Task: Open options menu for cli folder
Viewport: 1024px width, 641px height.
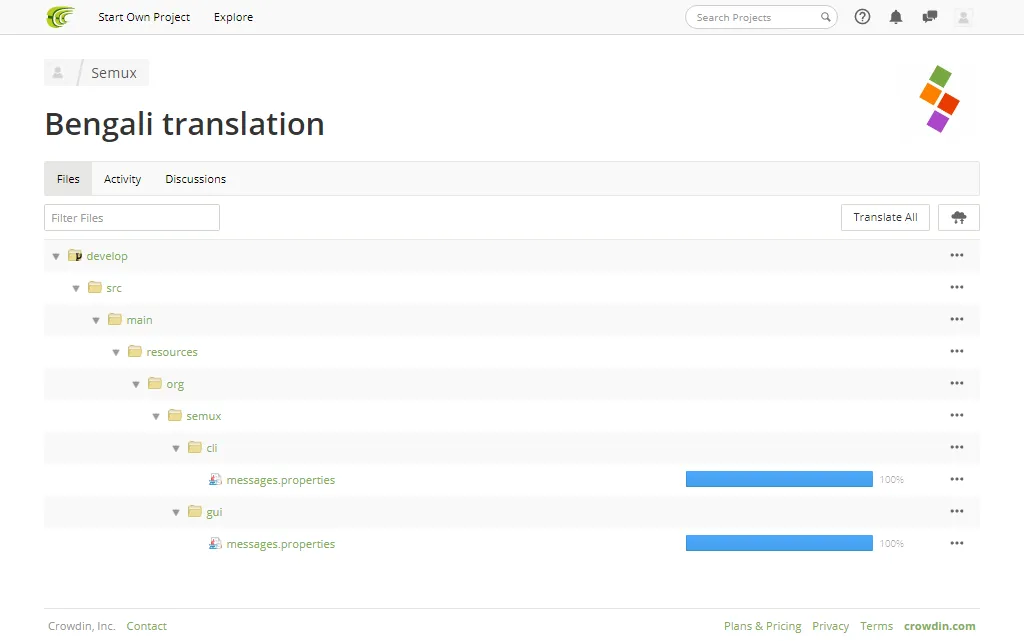Action: [x=957, y=447]
